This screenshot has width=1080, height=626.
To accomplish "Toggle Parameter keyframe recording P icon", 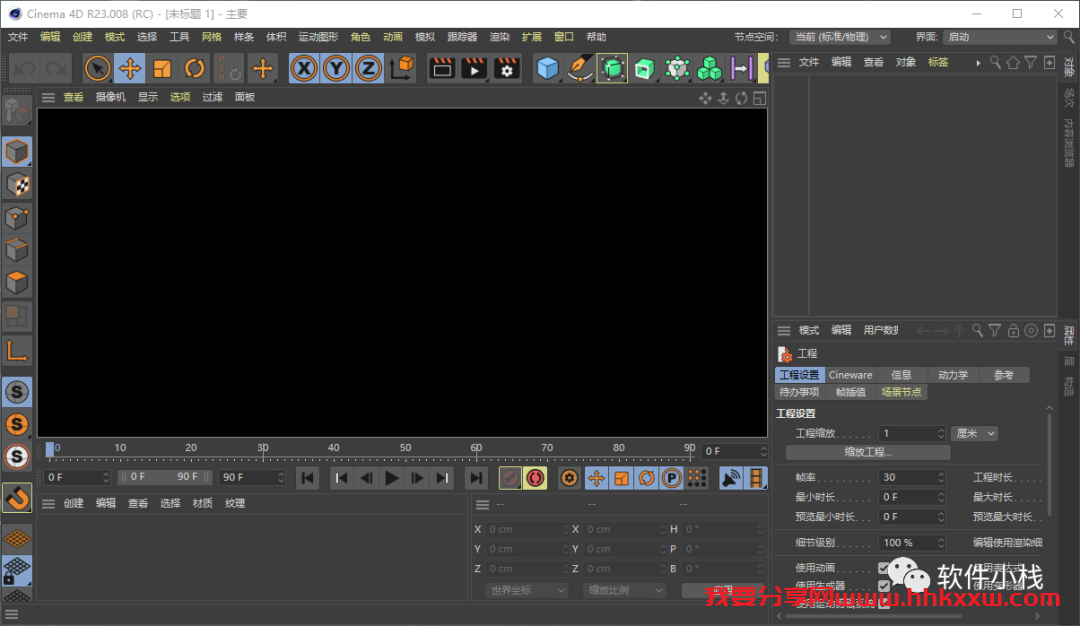I will click(672, 478).
